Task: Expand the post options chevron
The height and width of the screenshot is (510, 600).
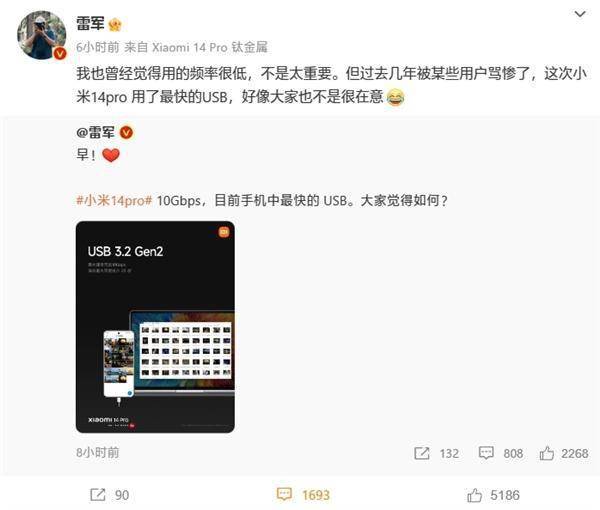Action: point(580,14)
